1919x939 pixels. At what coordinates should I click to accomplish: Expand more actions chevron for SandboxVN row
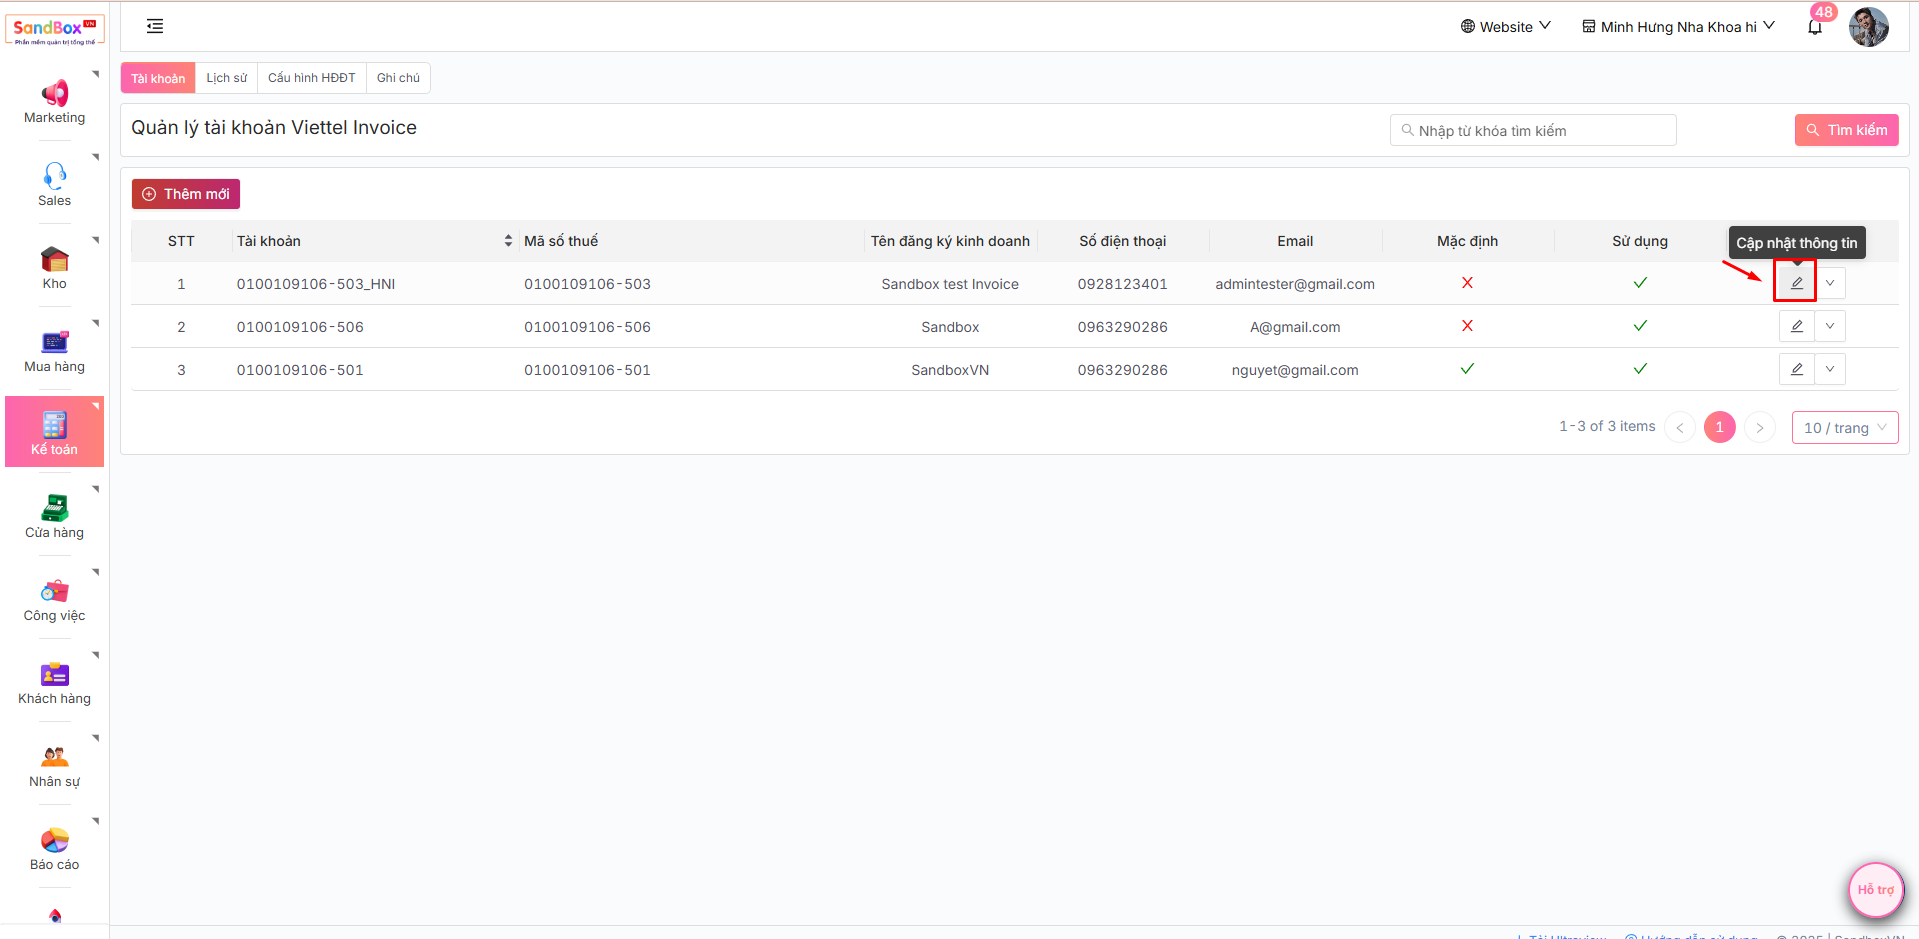point(1830,369)
